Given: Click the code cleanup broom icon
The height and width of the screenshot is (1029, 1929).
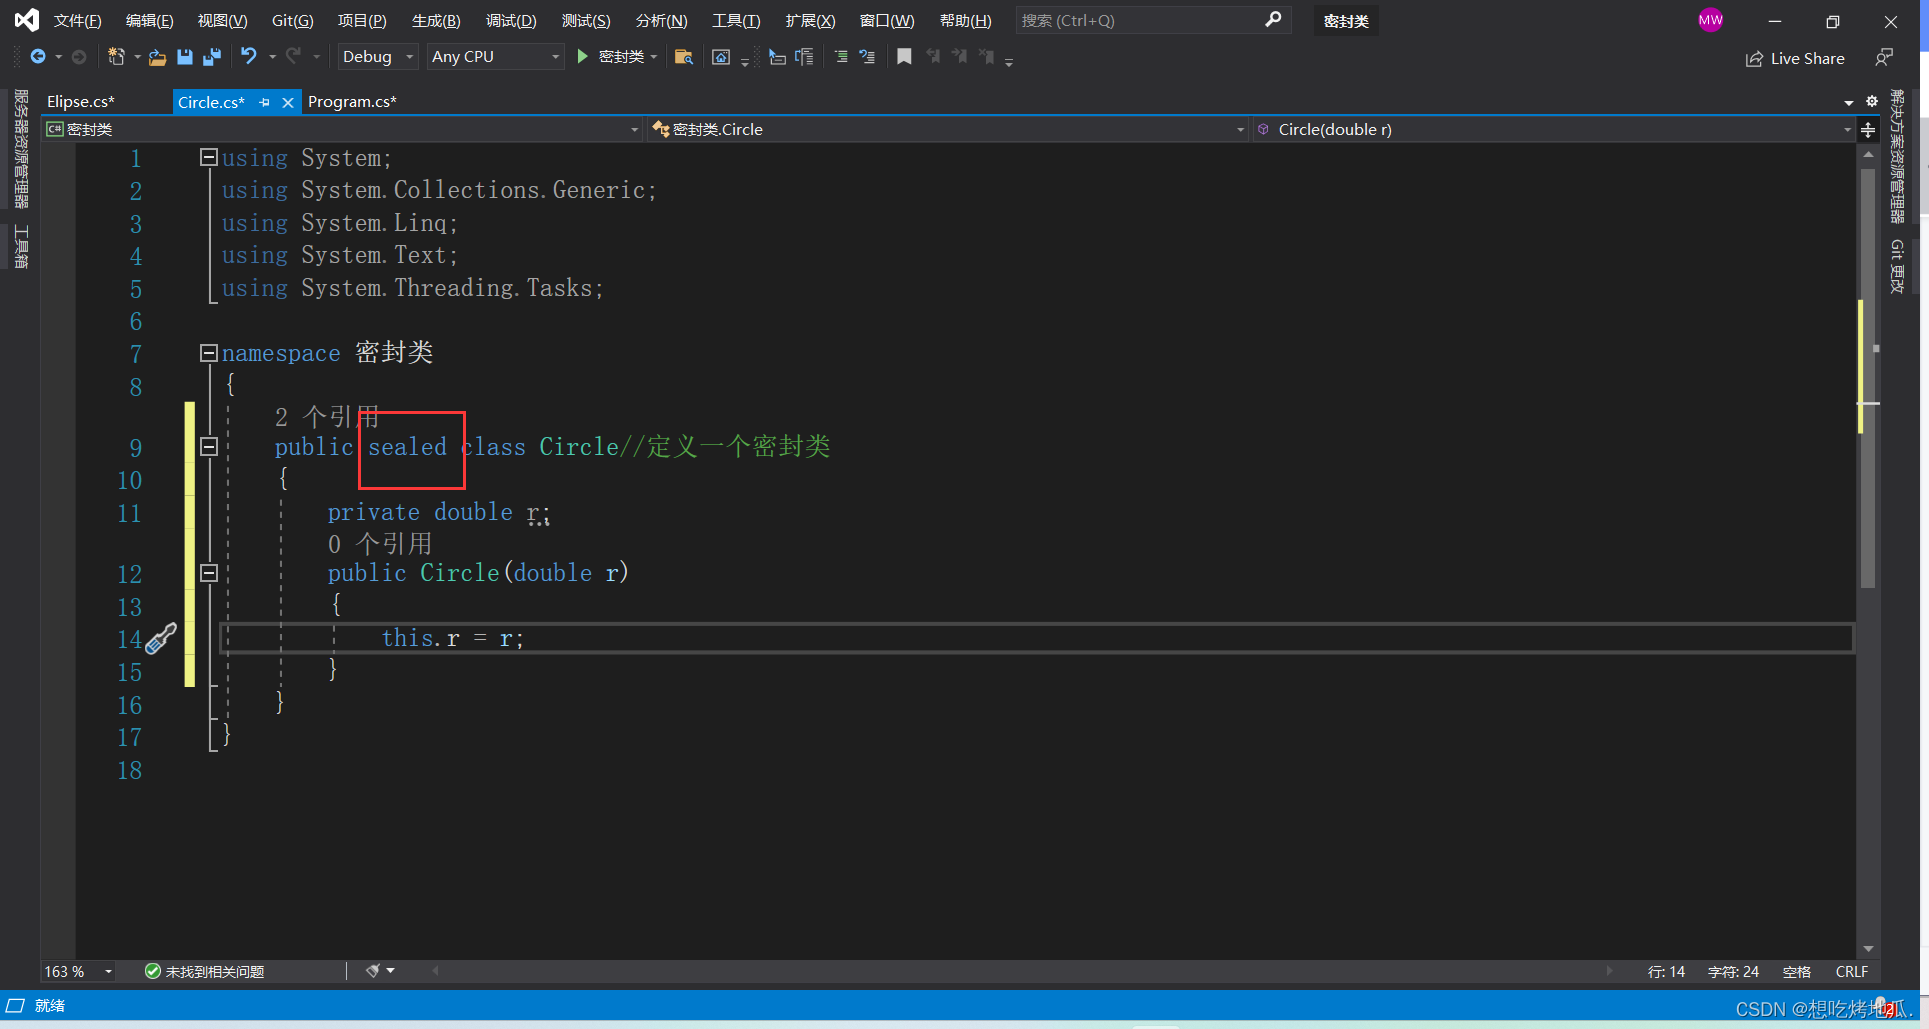Looking at the screenshot, I should pyautogui.click(x=373, y=971).
